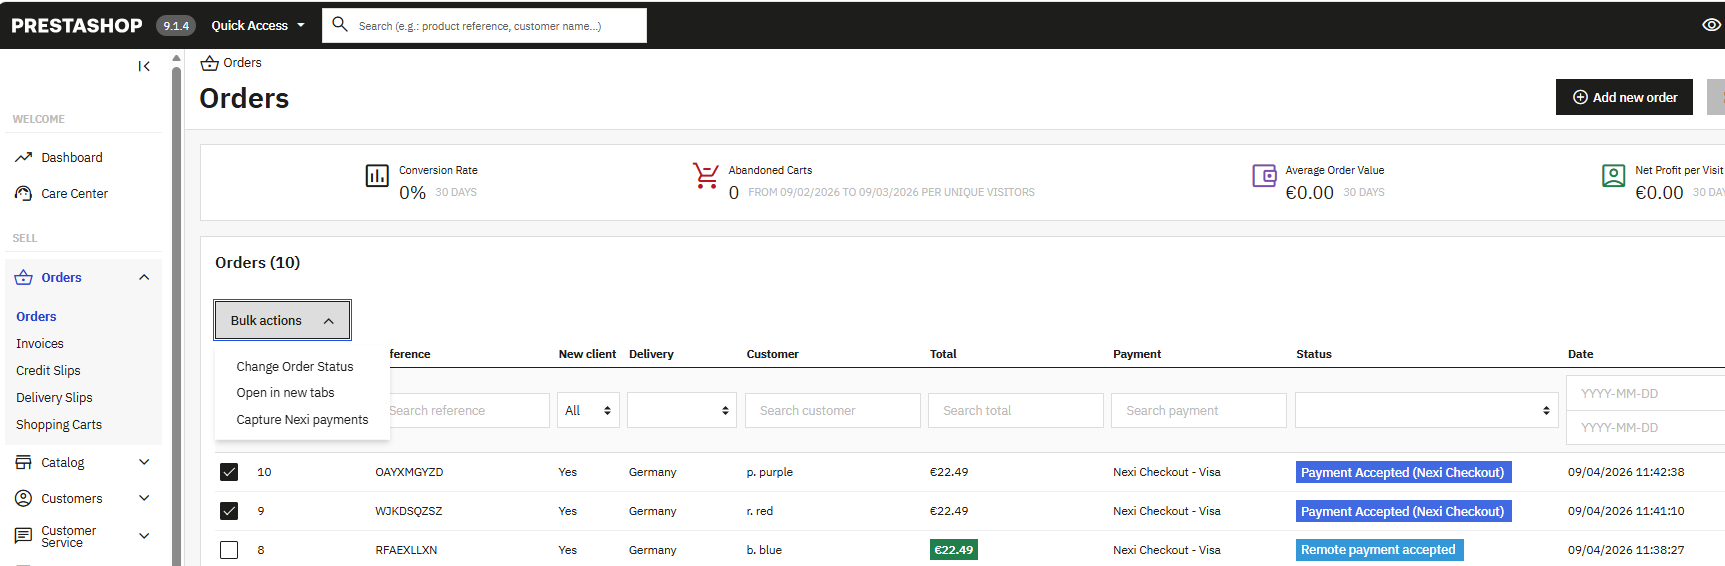
Task: Click the Customers person icon
Action: [24, 498]
